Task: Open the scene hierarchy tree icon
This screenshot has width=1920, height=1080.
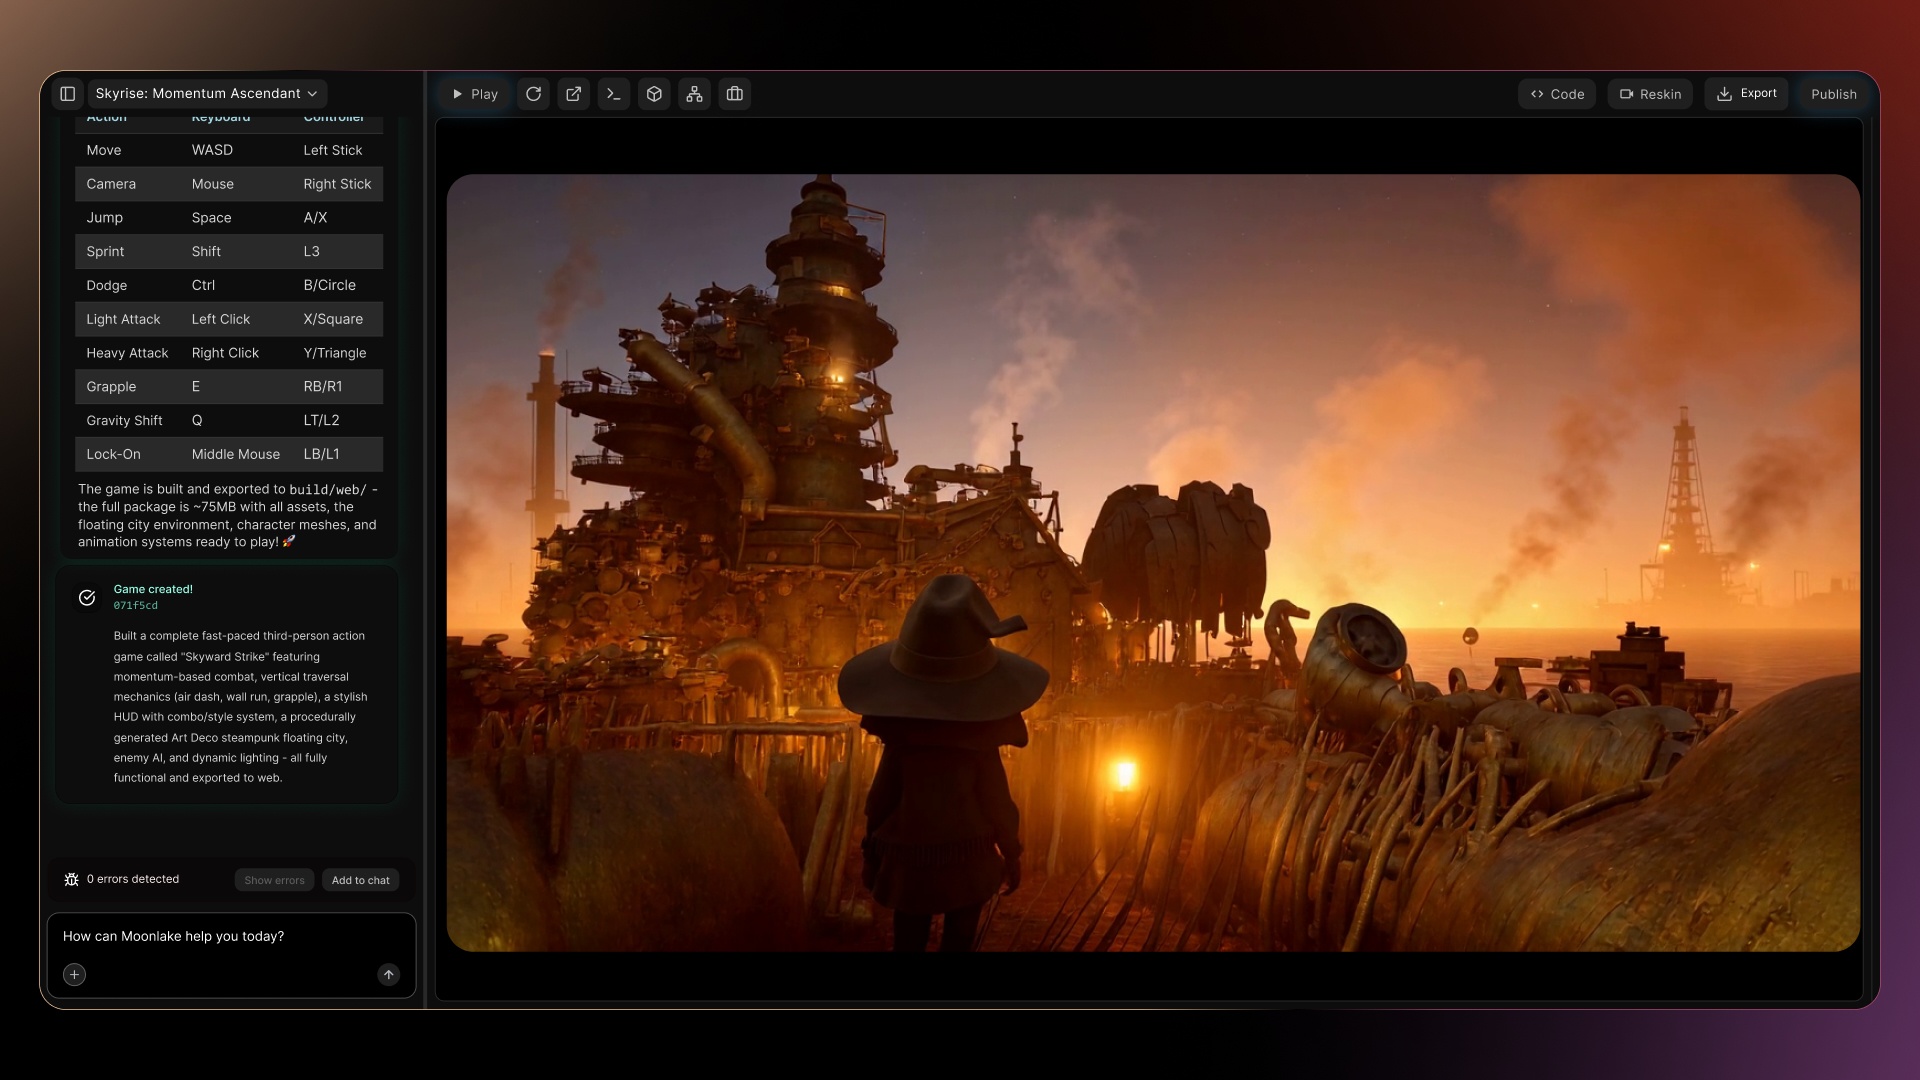Action: click(694, 94)
